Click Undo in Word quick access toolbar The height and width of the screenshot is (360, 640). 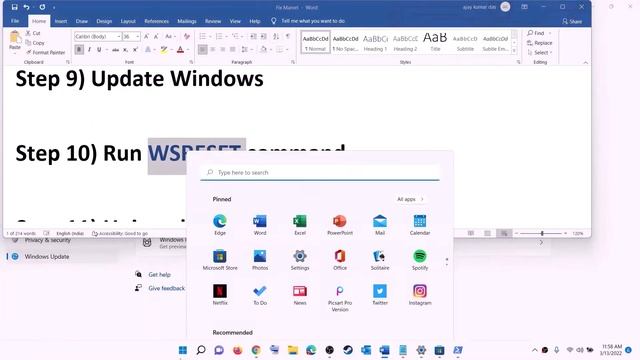click(26, 7)
